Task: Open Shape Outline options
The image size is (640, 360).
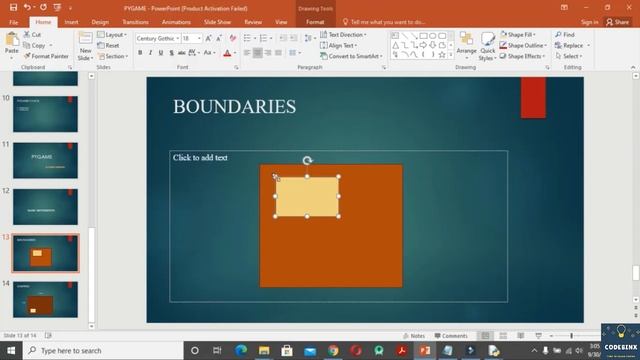Action: (523, 45)
